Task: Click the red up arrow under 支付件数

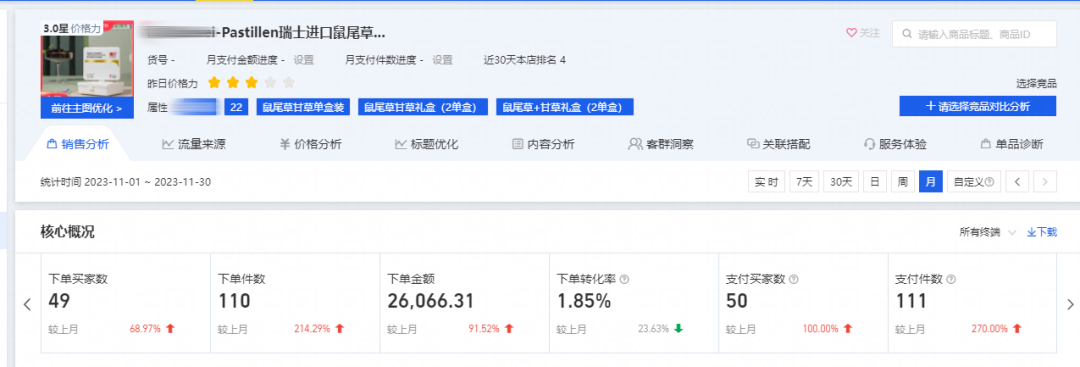Action: point(1017,329)
